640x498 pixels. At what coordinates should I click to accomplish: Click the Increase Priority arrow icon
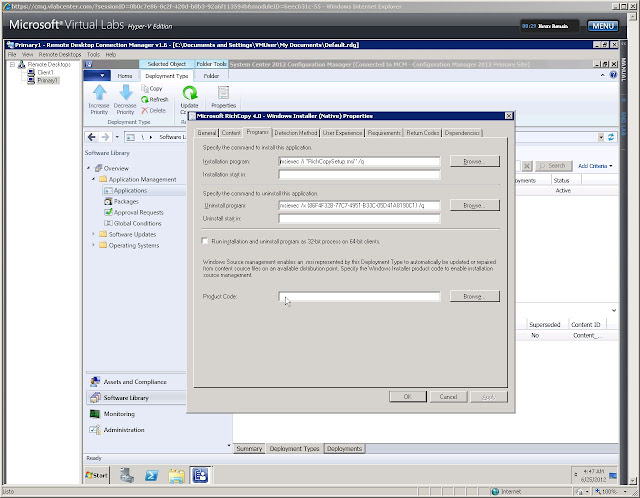point(99,93)
